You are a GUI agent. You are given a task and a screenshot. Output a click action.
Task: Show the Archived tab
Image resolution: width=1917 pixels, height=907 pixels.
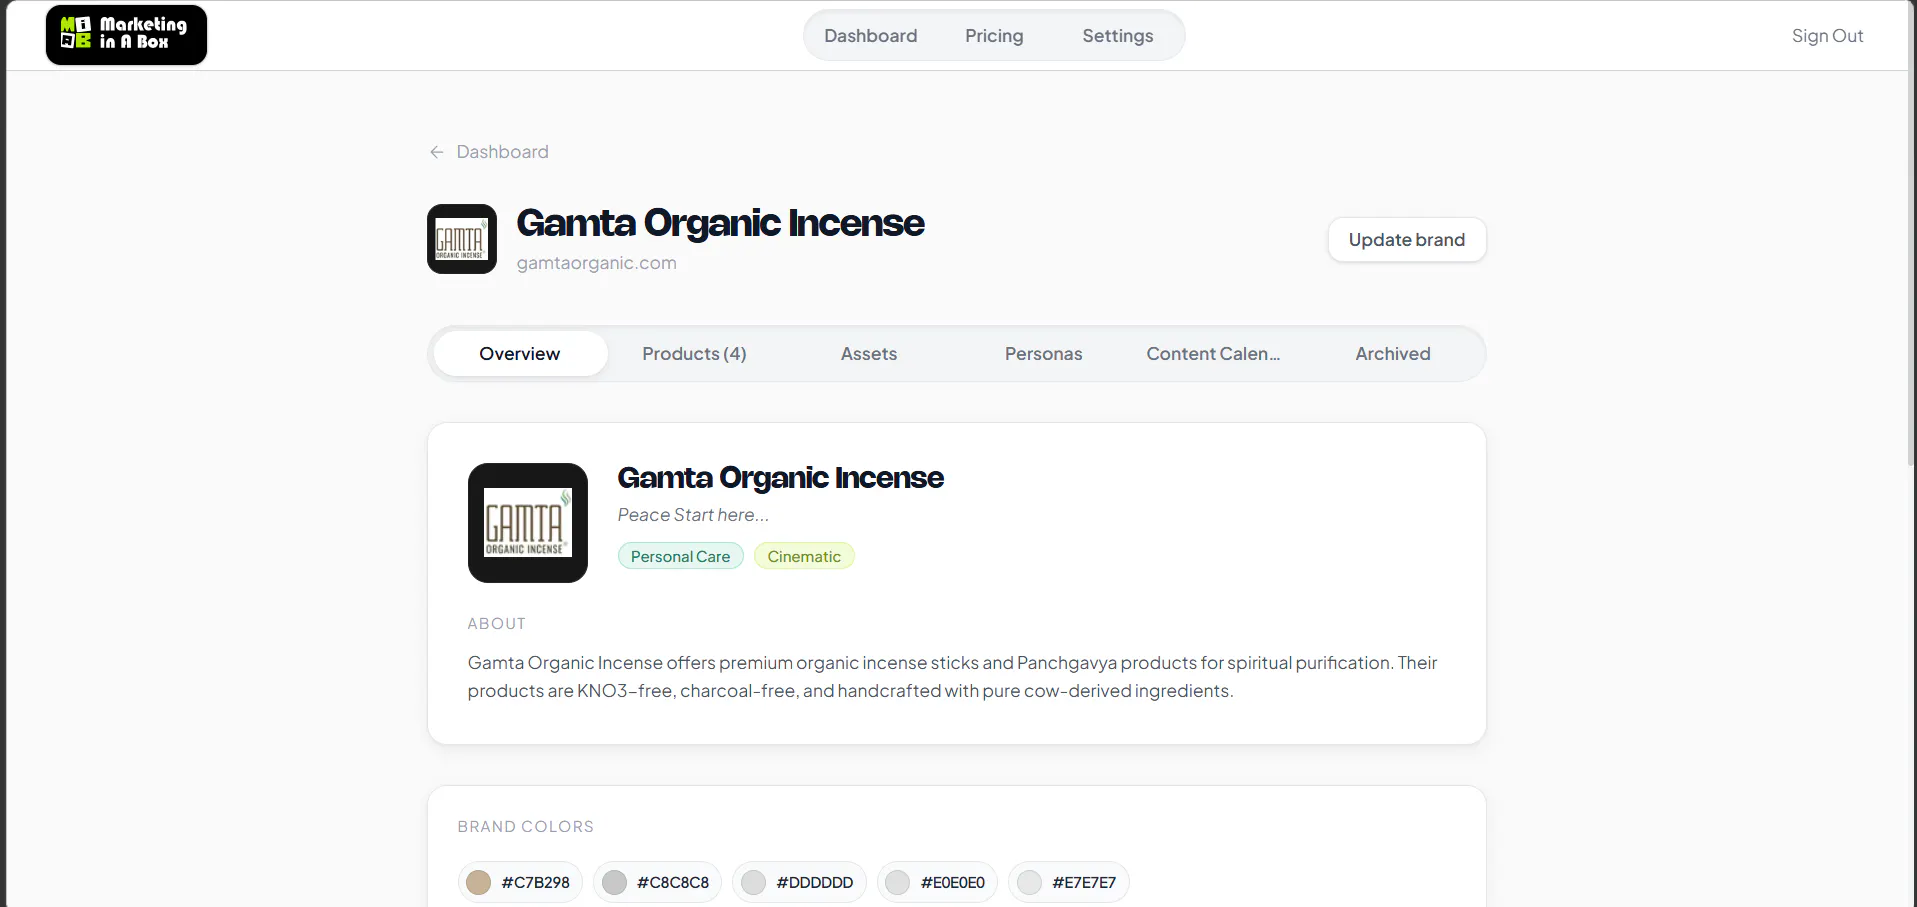[1393, 354]
